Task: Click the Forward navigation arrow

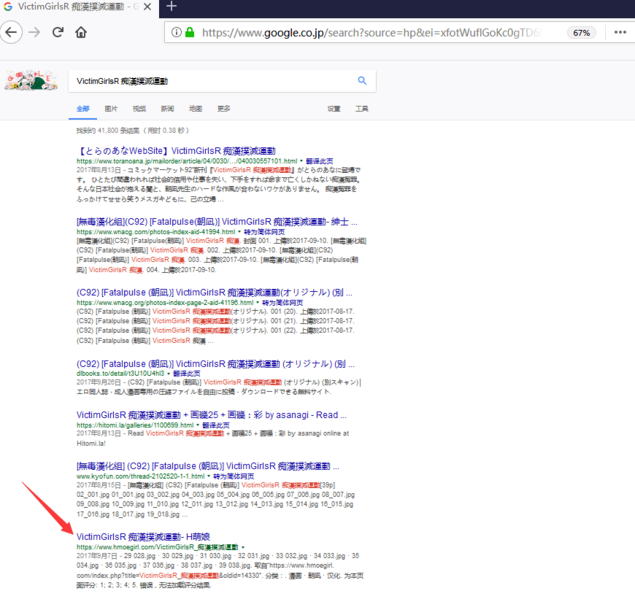Action: [x=35, y=32]
